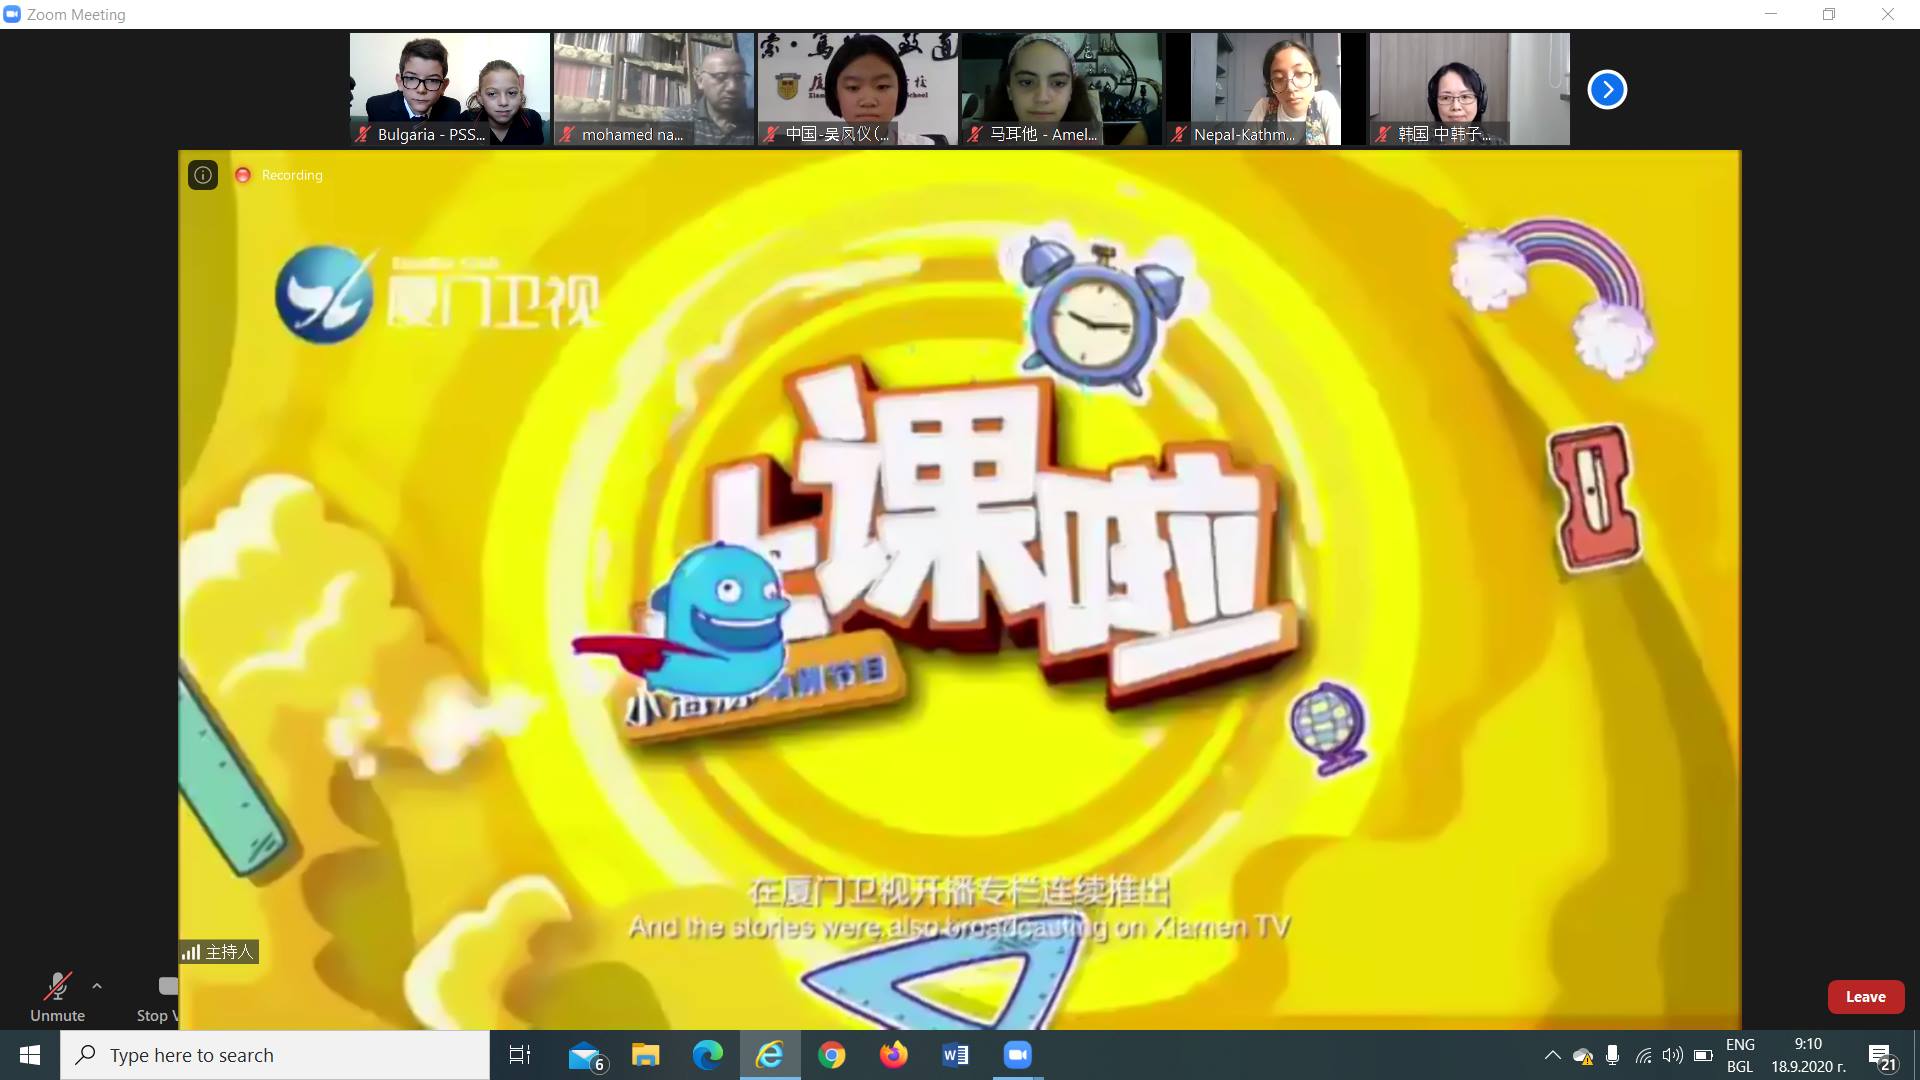1920x1080 pixels.
Task: Open the Mail app on taskbar
Action: tap(586, 1055)
